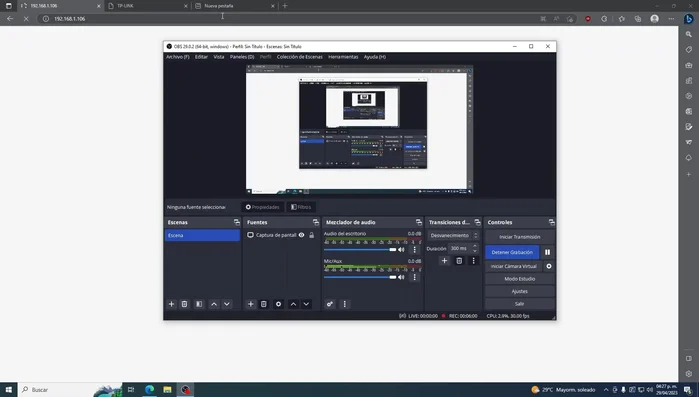The image size is (699, 397).
Task: Click the OBS preview canvas
Action: point(359,130)
